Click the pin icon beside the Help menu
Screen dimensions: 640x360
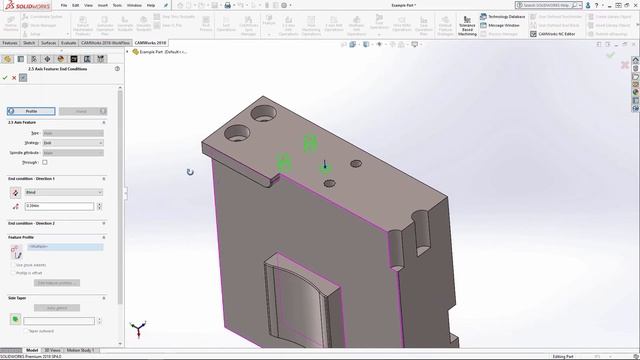coord(166,5)
